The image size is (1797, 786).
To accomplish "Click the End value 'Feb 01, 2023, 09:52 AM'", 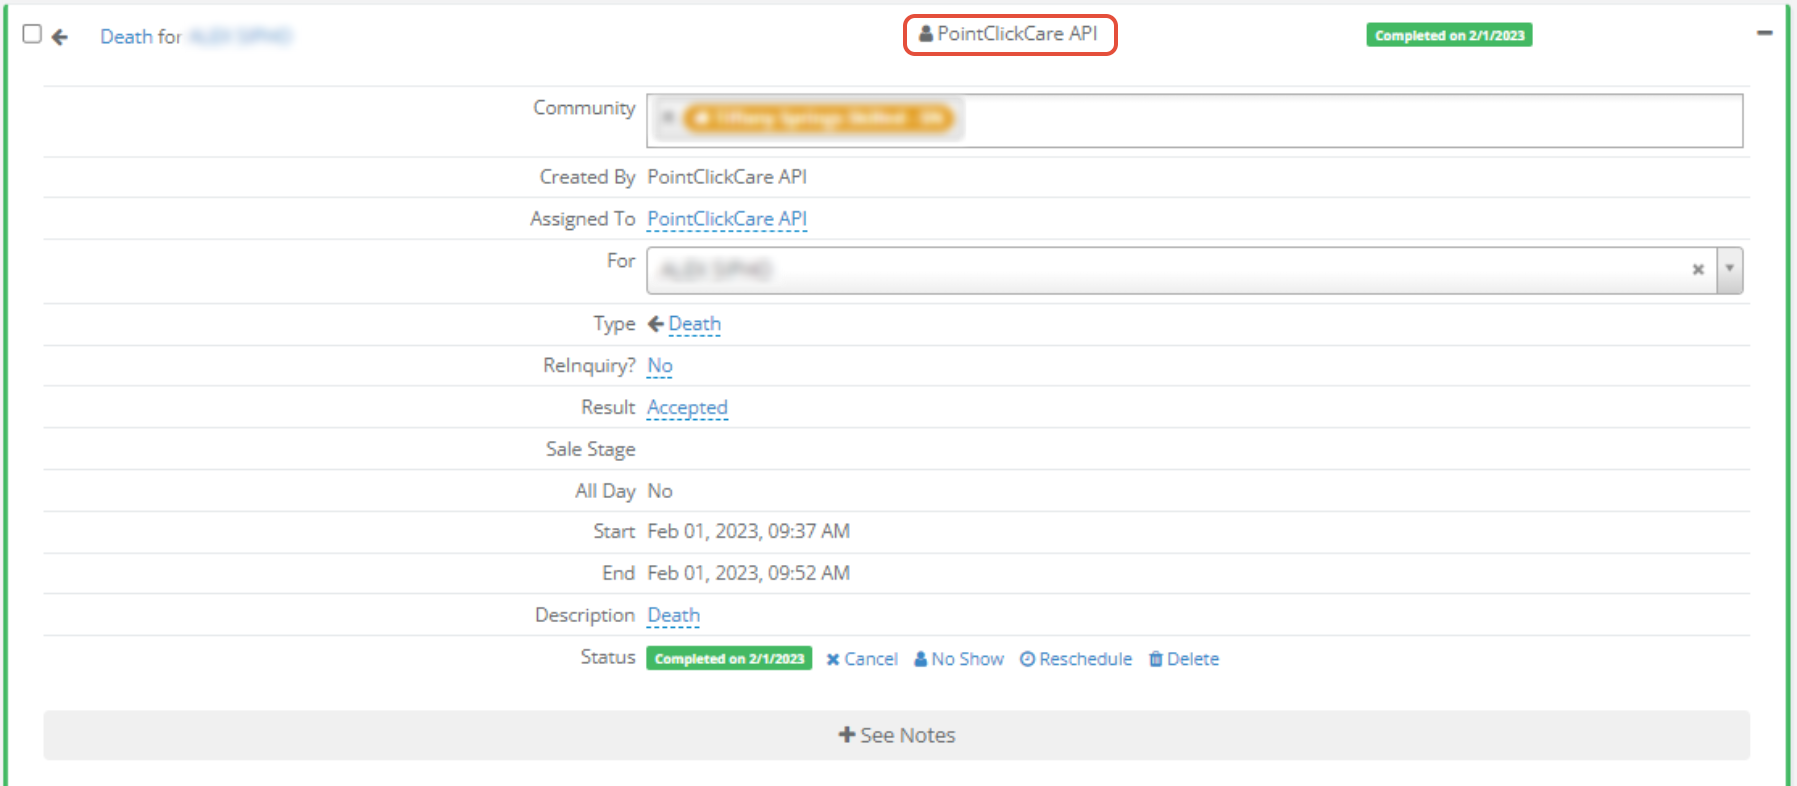I will pos(749,573).
